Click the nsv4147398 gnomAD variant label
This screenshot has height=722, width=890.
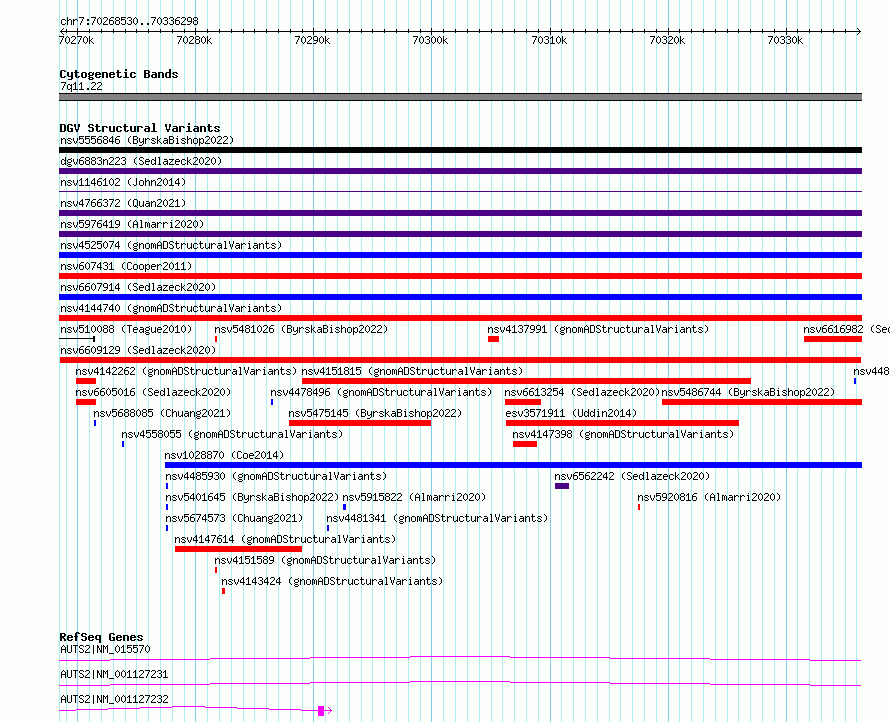(623, 434)
